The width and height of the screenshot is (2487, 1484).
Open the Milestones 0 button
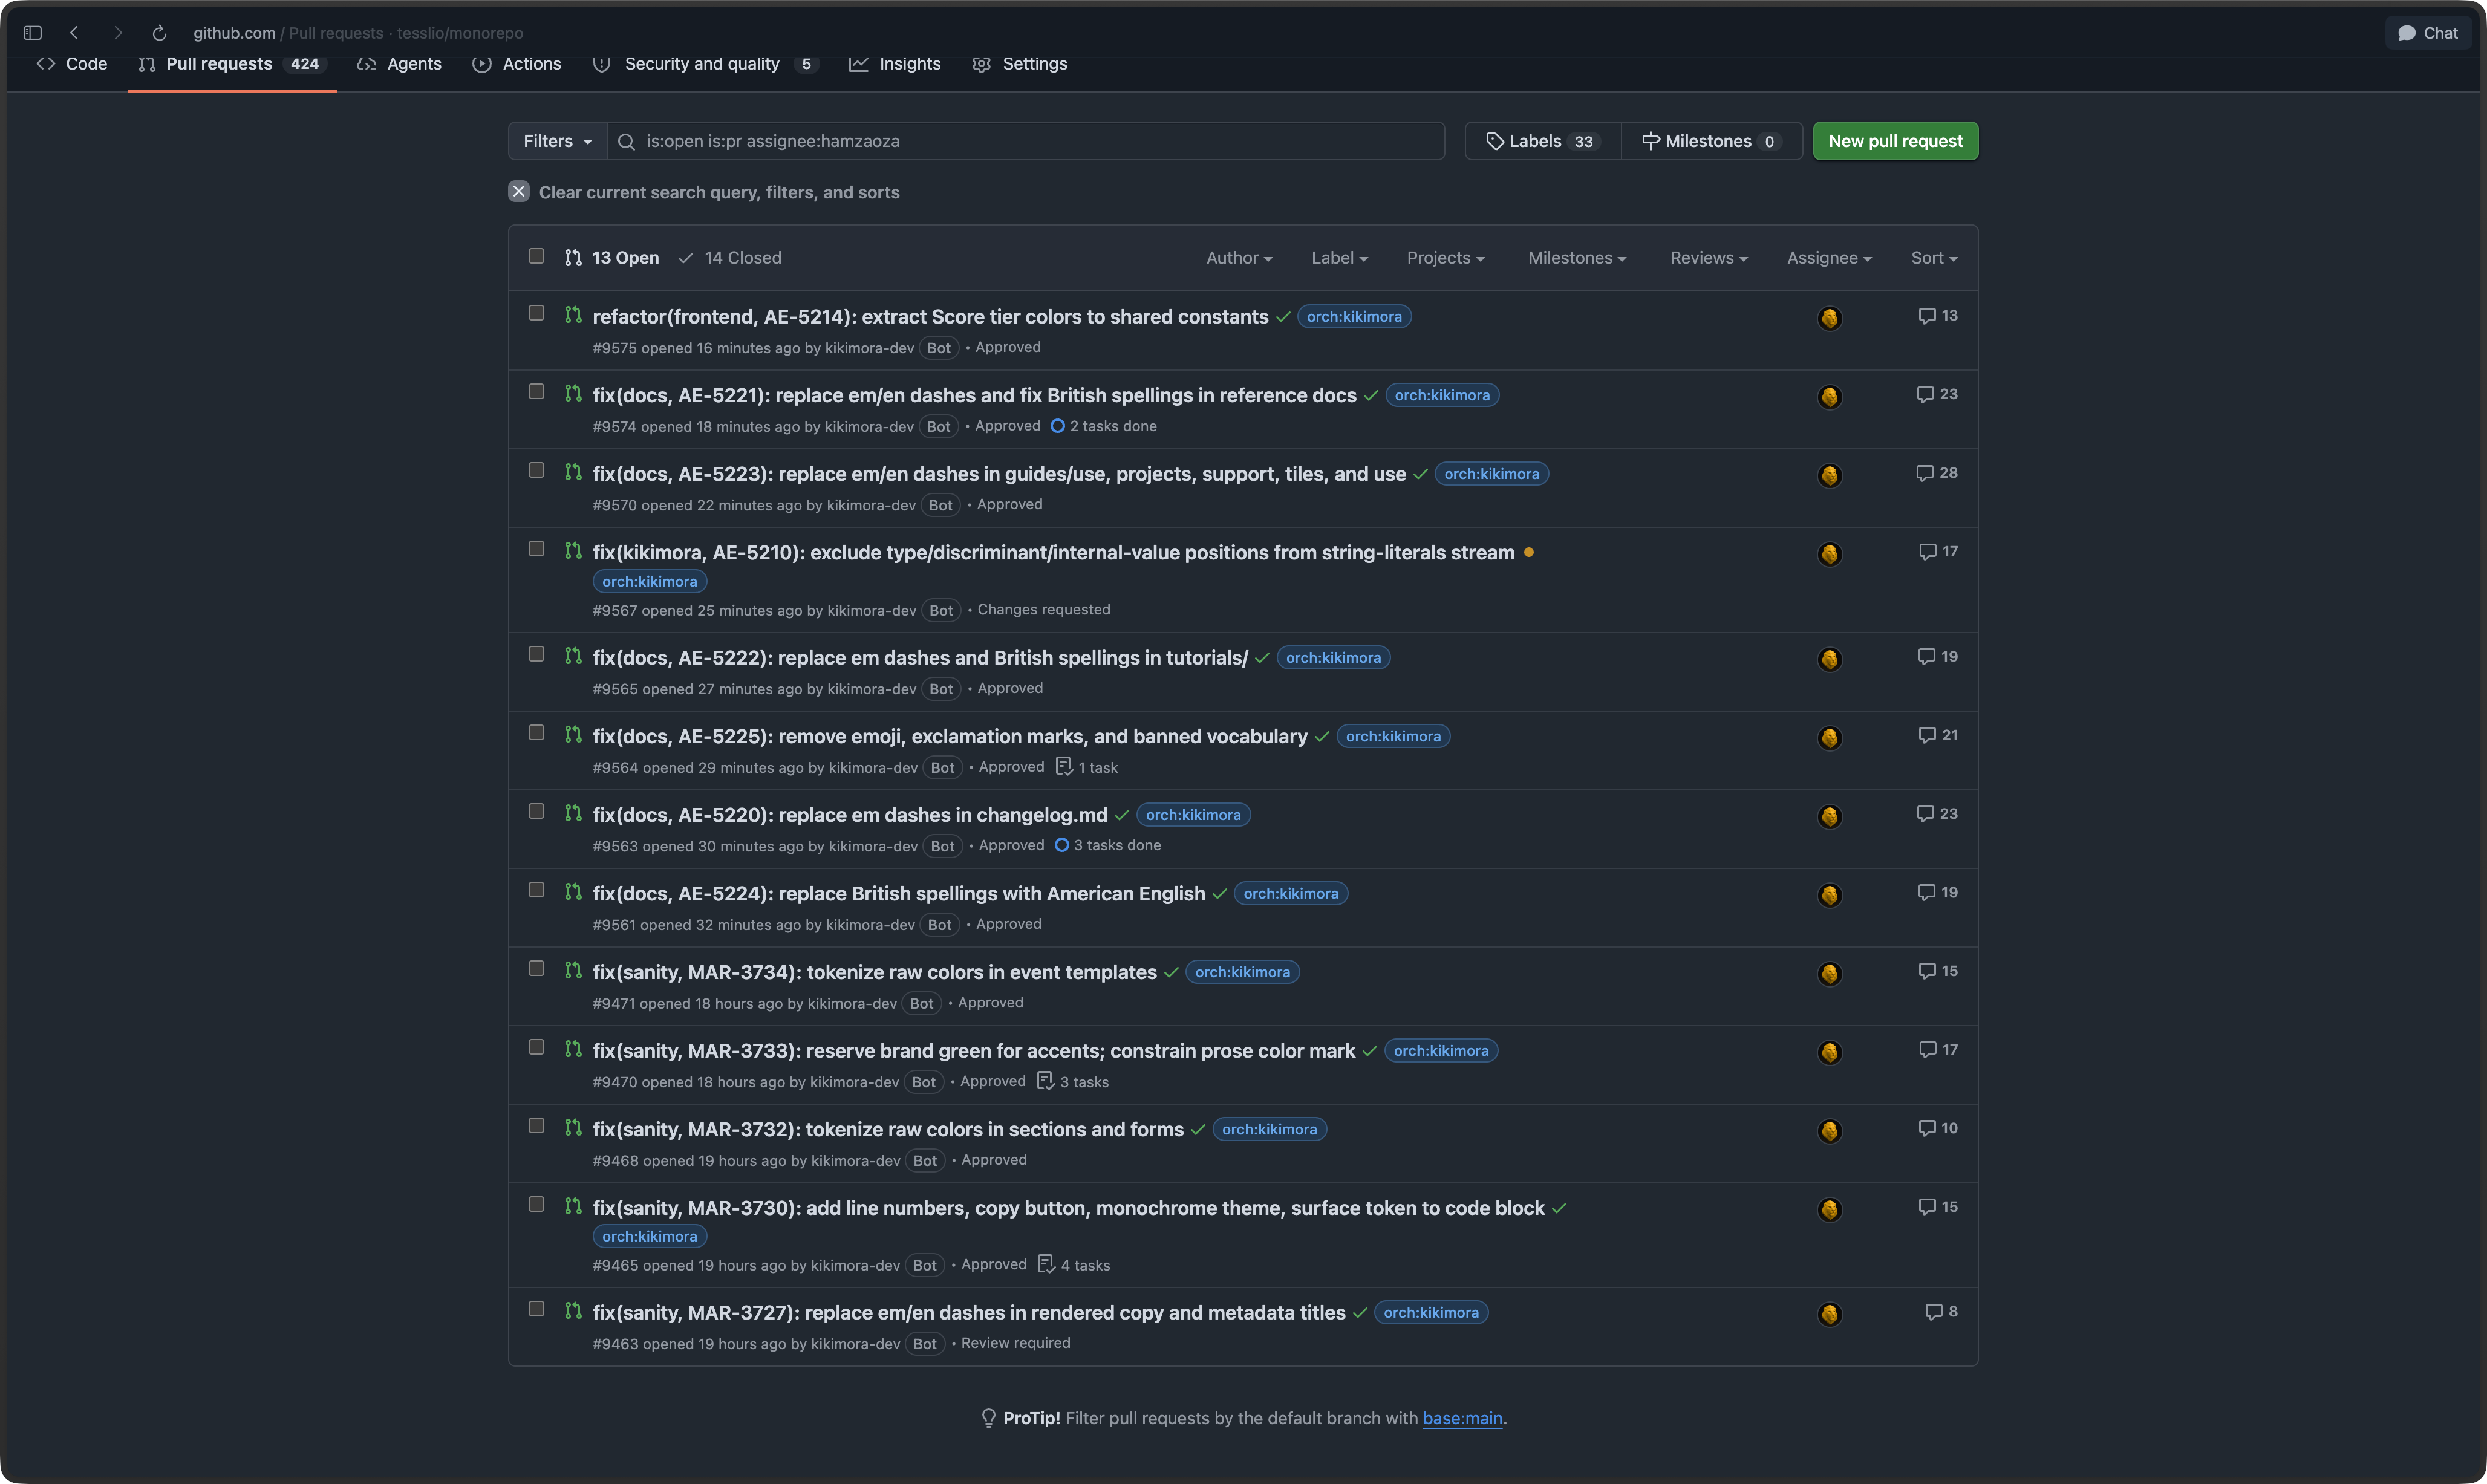point(1711,141)
